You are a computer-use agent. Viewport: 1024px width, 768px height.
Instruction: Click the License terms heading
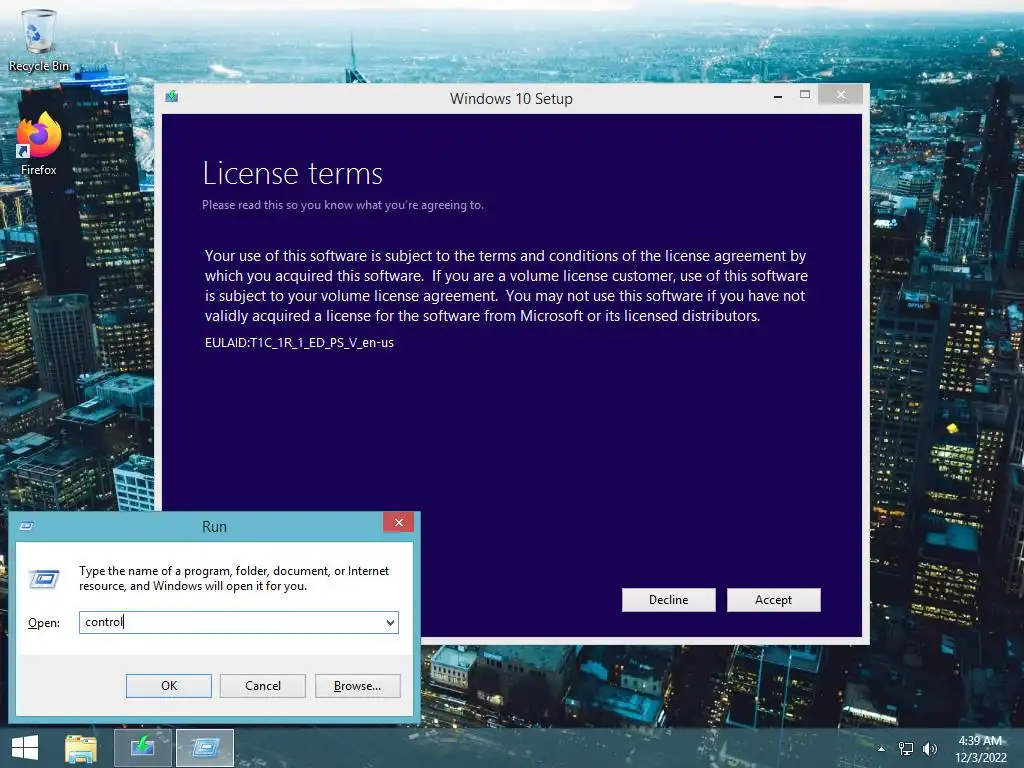[293, 173]
